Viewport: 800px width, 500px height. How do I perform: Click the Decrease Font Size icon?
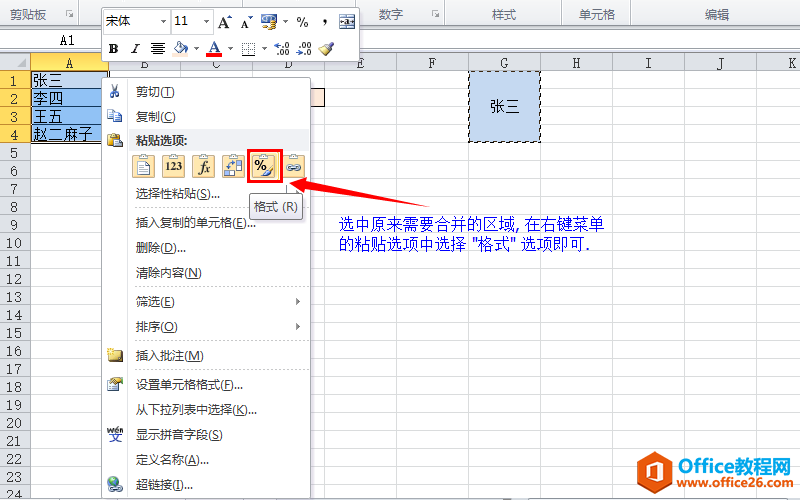point(246,22)
